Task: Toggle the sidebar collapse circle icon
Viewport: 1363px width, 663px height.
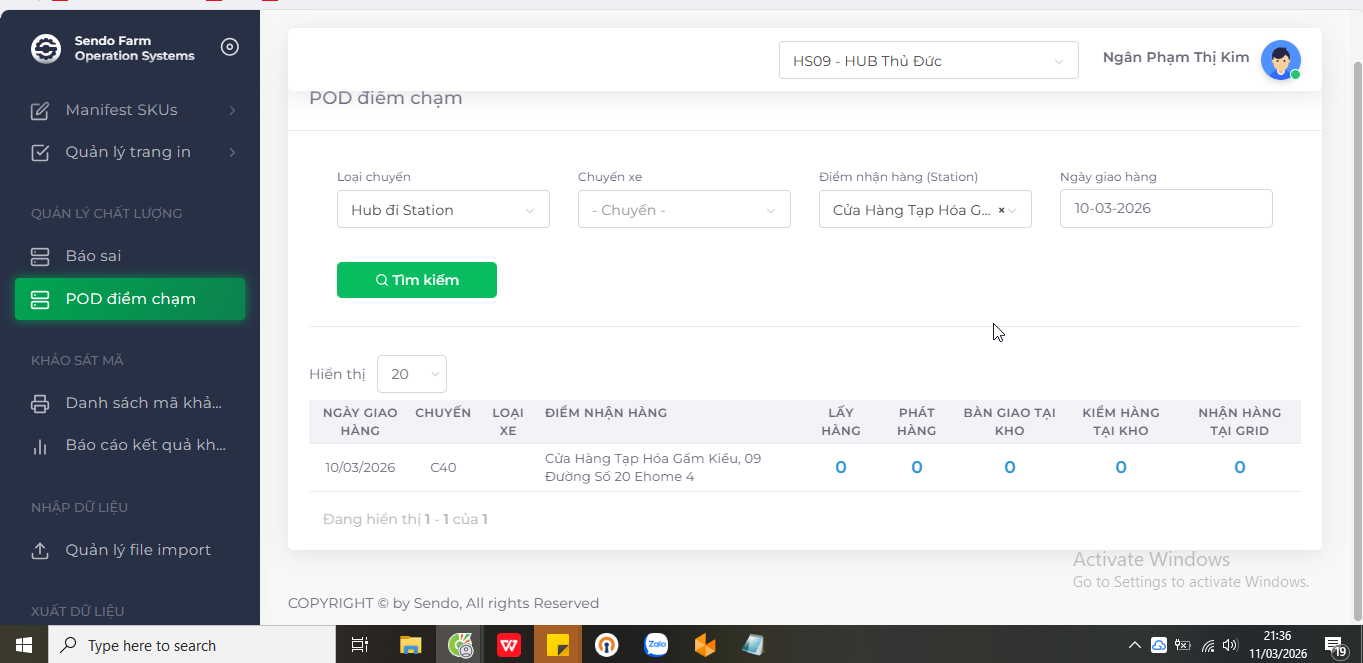Action: point(230,47)
